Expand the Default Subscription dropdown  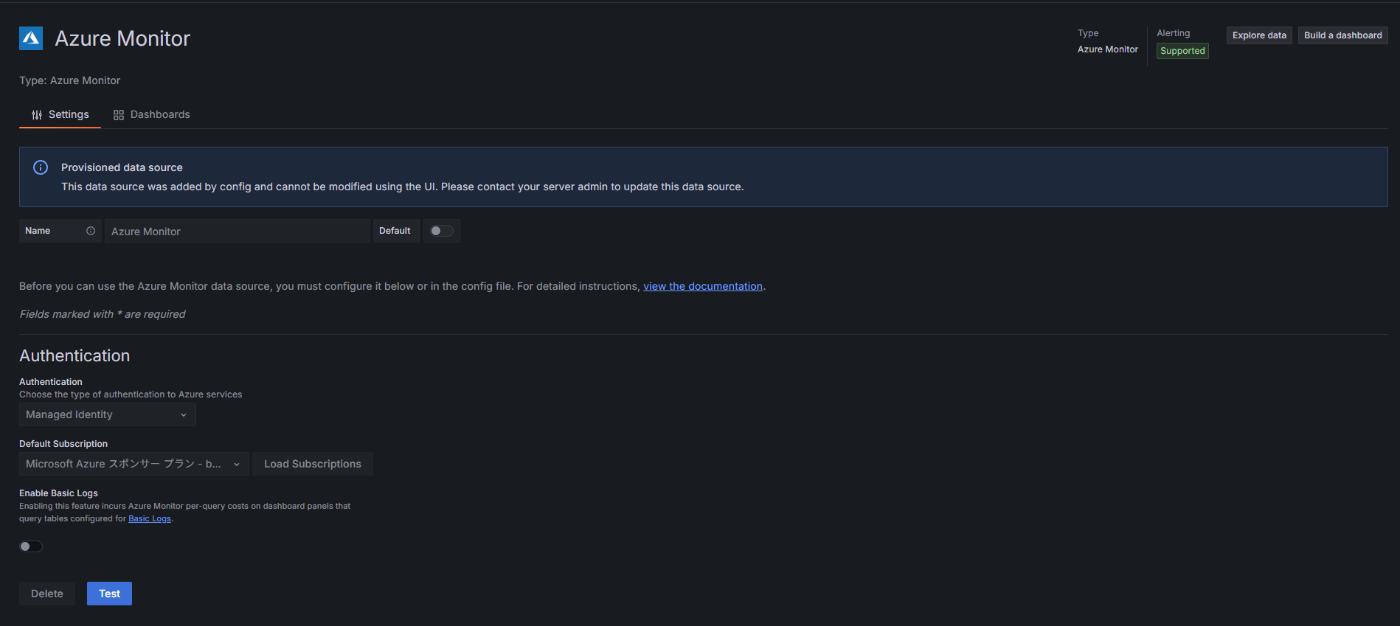click(x=134, y=464)
